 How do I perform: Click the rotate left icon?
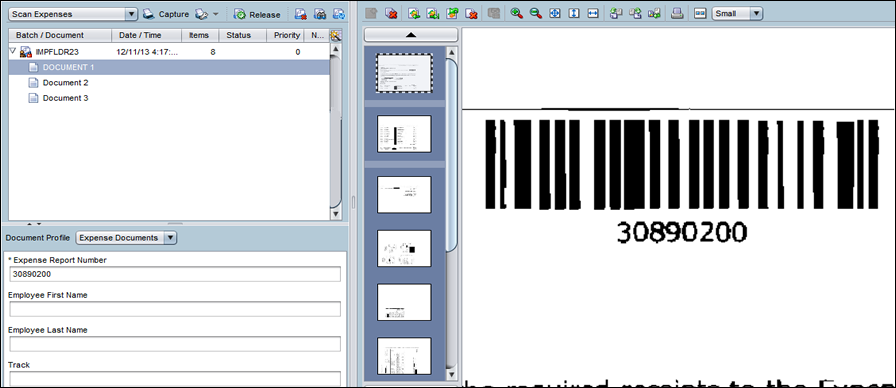(616, 13)
